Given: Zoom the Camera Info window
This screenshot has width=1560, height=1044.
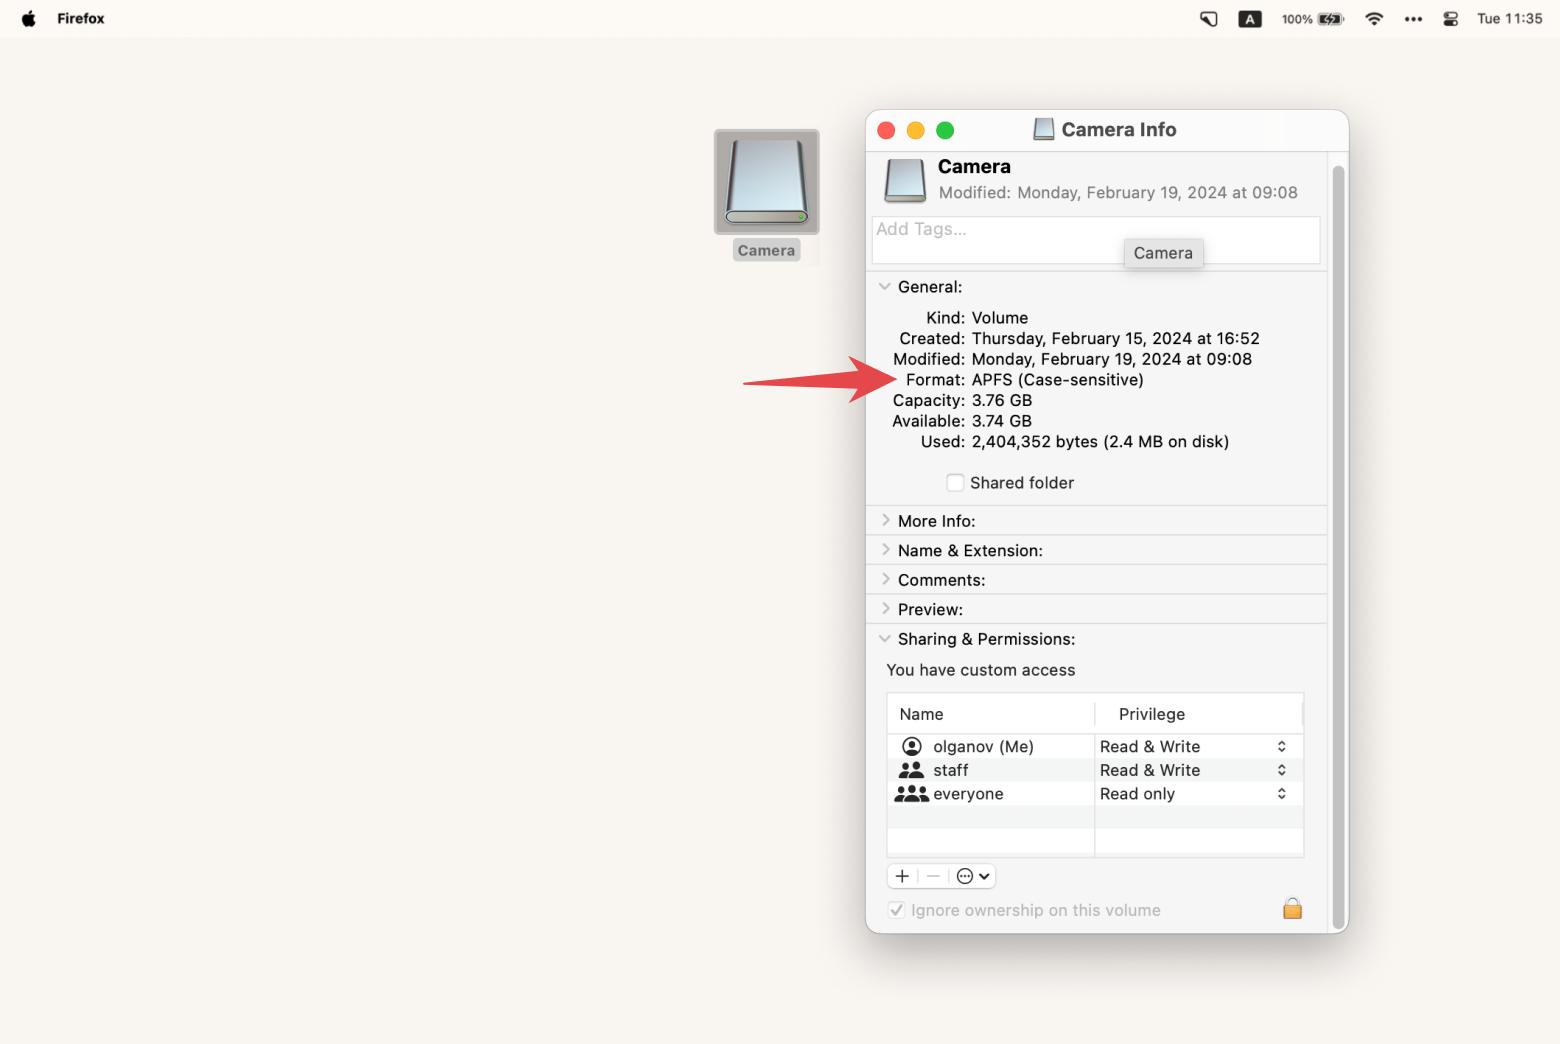Looking at the screenshot, I should point(945,130).
